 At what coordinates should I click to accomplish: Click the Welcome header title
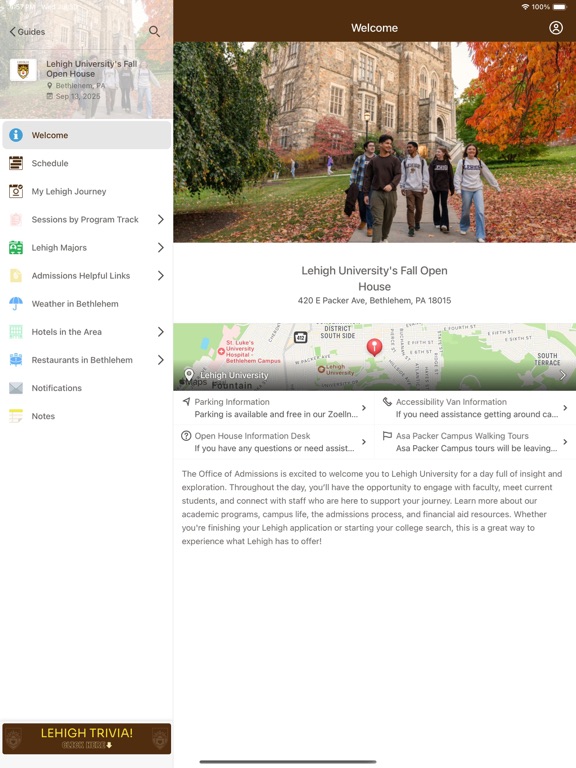click(x=374, y=28)
